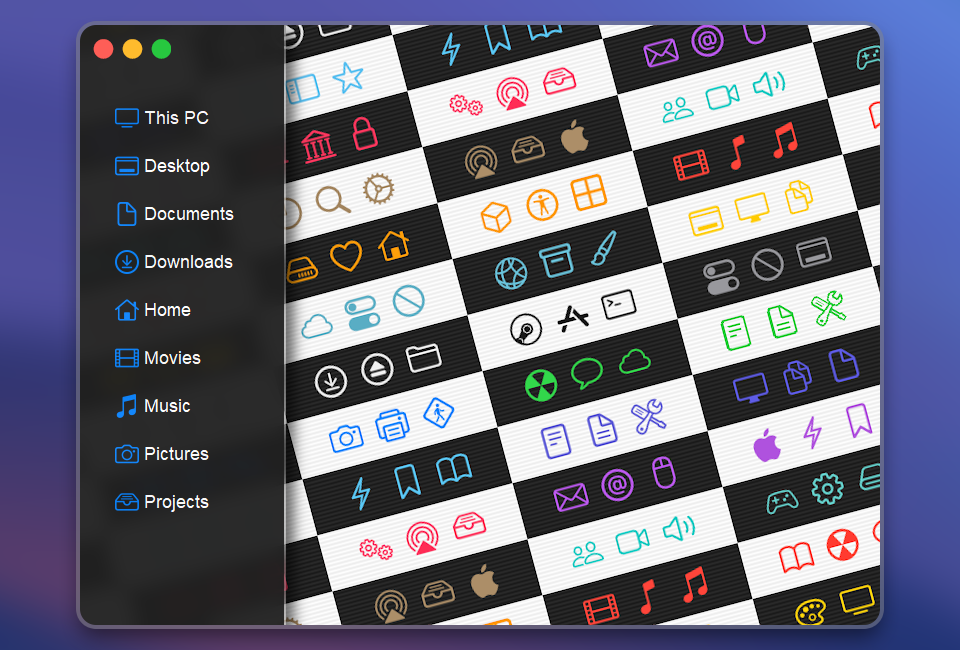This screenshot has height=650, width=960.
Task: Click the black App Store icon
Action: point(573,317)
